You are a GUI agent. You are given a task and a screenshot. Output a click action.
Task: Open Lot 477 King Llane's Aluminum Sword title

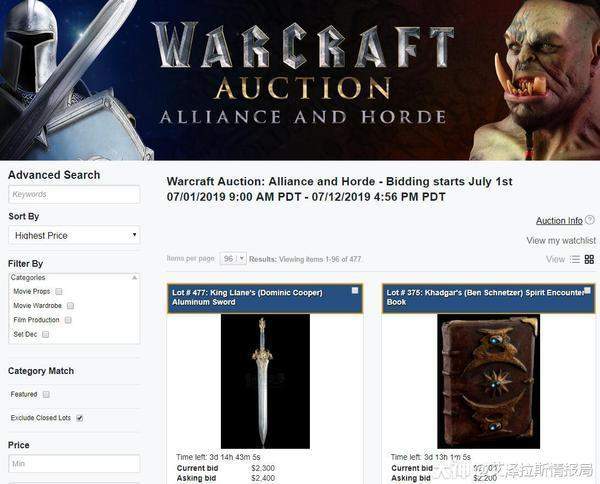click(247, 297)
